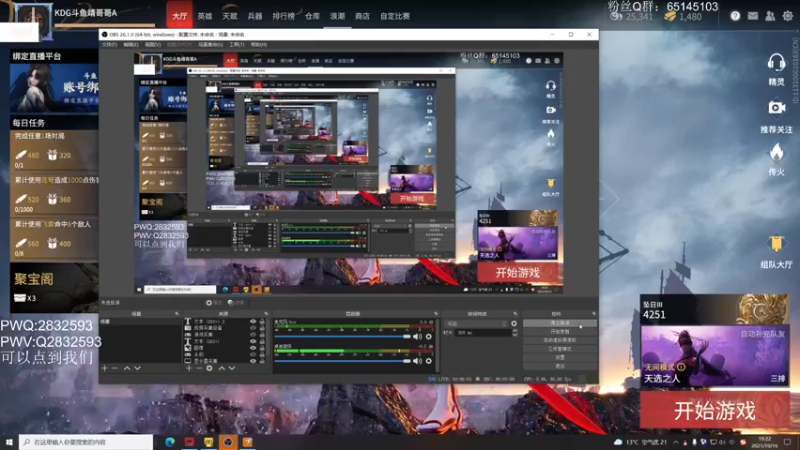Switch to the 商店 tab in game lobby
The height and width of the screenshot is (450, 800).
tap(362, 16)
